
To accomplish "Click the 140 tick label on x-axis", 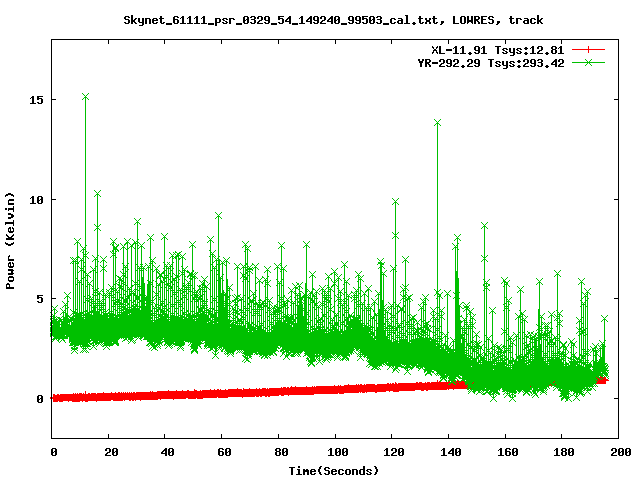I will tap(449, 452).
